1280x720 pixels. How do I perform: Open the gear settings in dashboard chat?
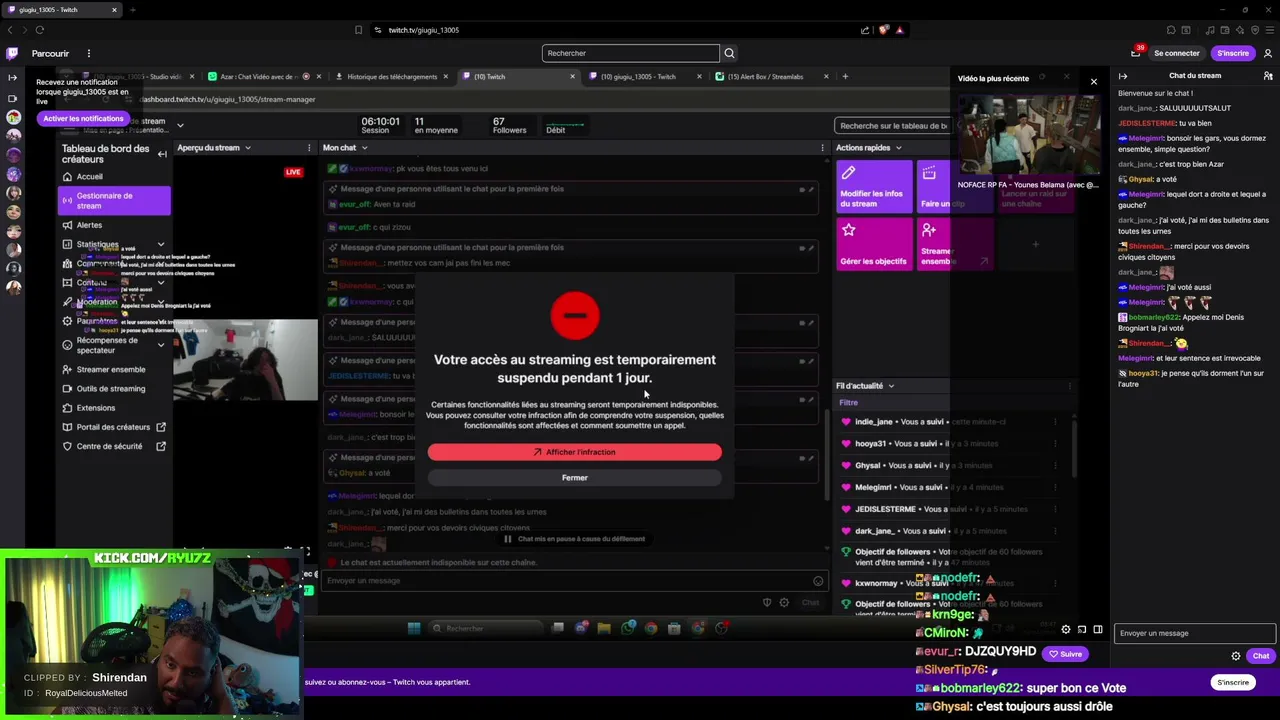click(784, 602)
